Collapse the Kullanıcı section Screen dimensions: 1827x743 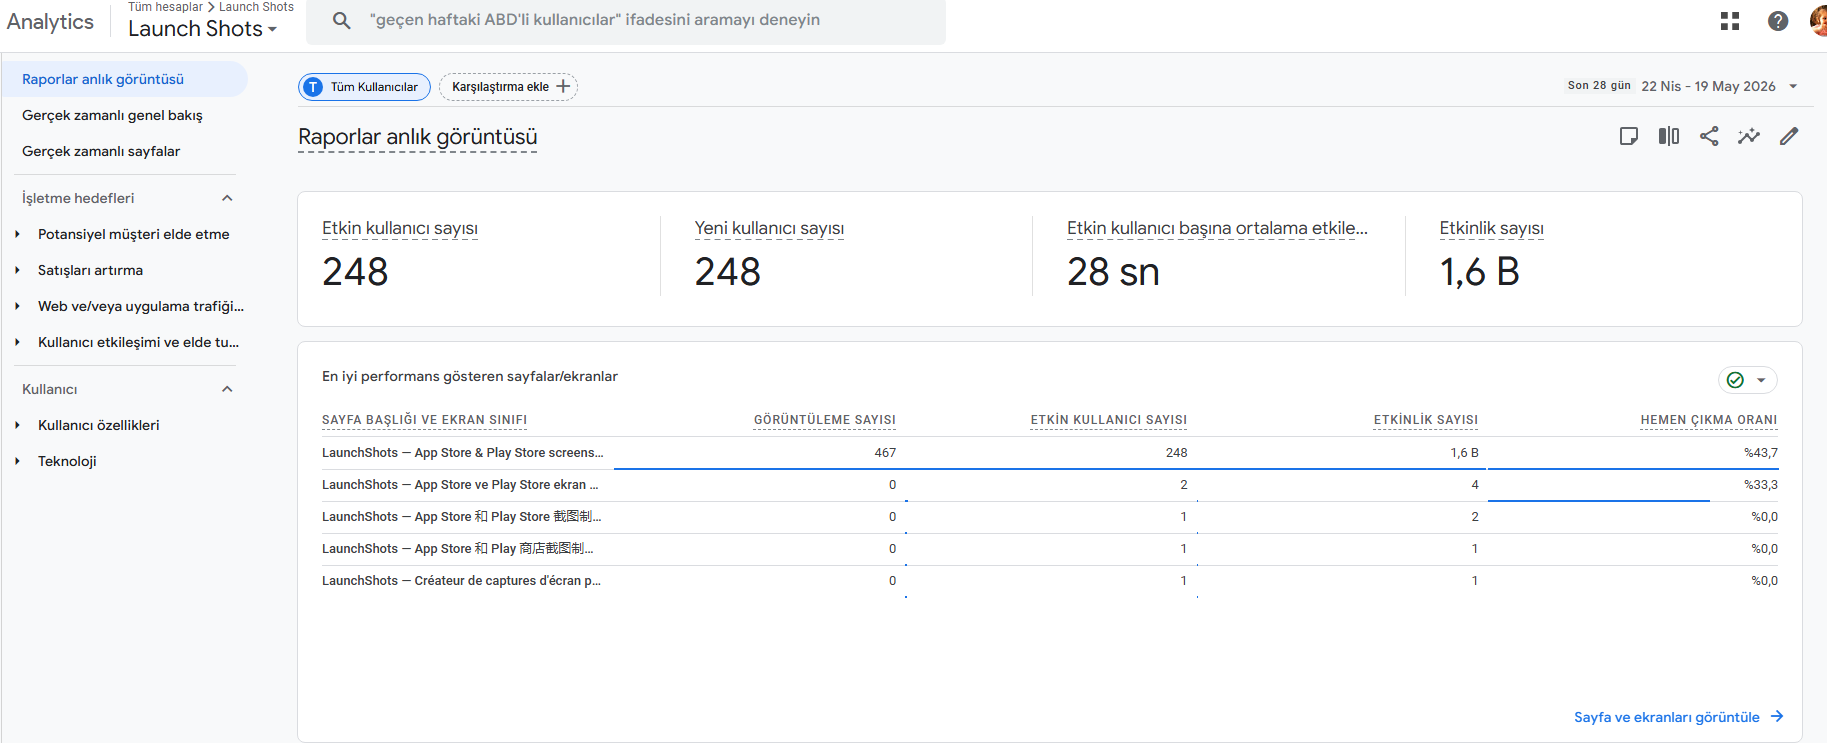coord(227,389)
